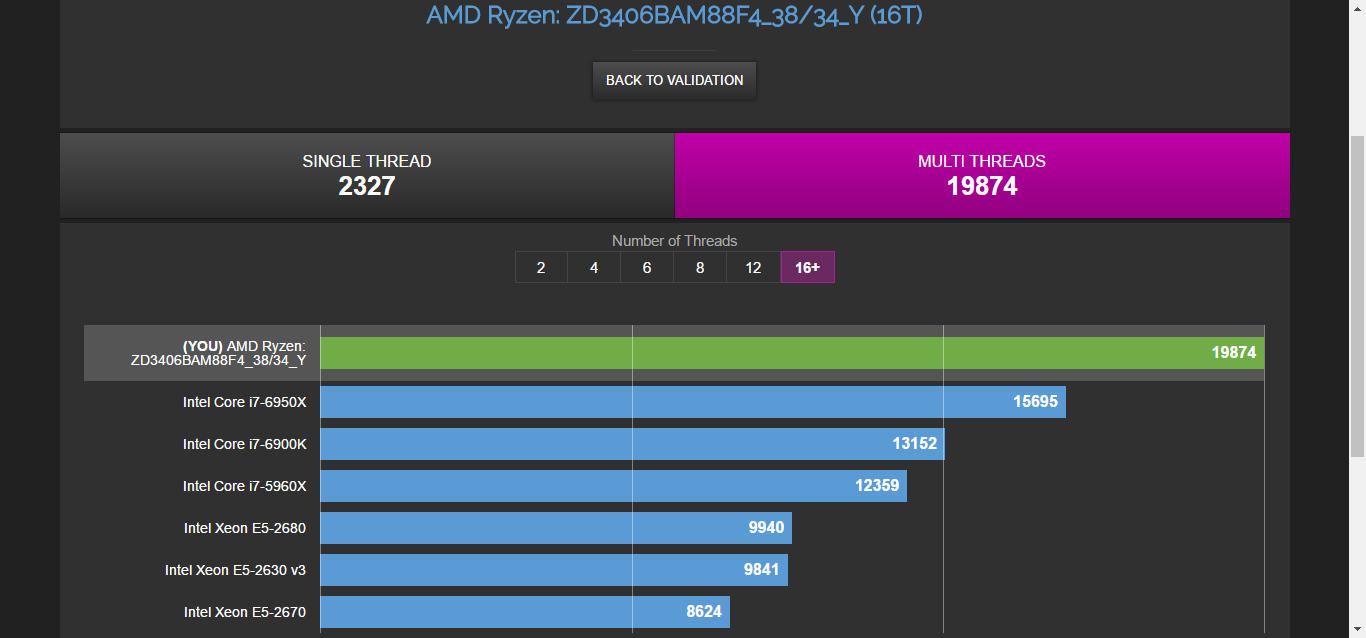Select the 'Intel Xeon E5-2670' label
Image resolution: width=1366 pixels, height=638 pixels.
point(245,612)
